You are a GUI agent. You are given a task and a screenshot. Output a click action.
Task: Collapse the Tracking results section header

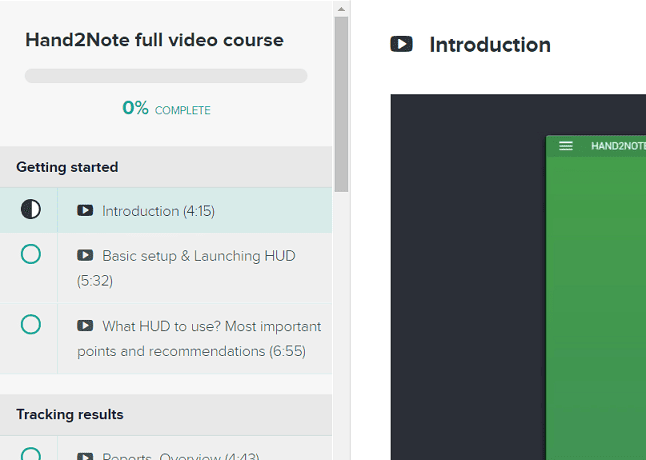(x=70, y=414)
